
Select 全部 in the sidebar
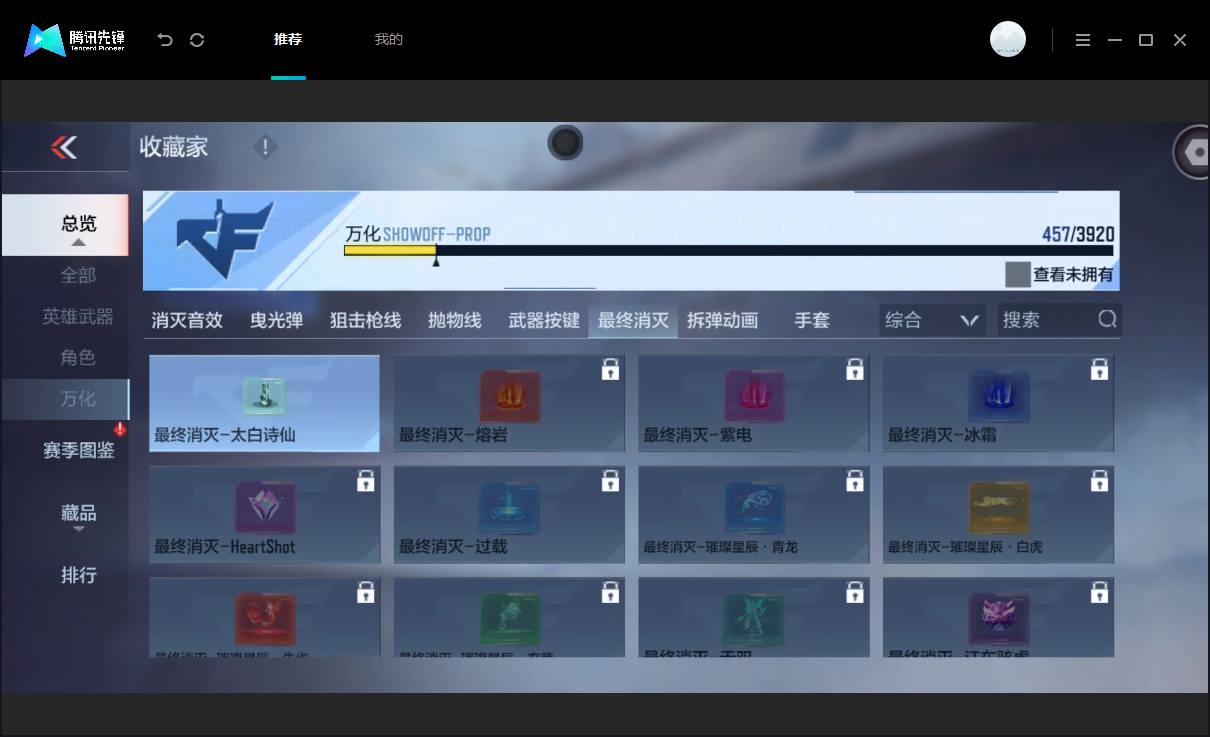point(78,275)
